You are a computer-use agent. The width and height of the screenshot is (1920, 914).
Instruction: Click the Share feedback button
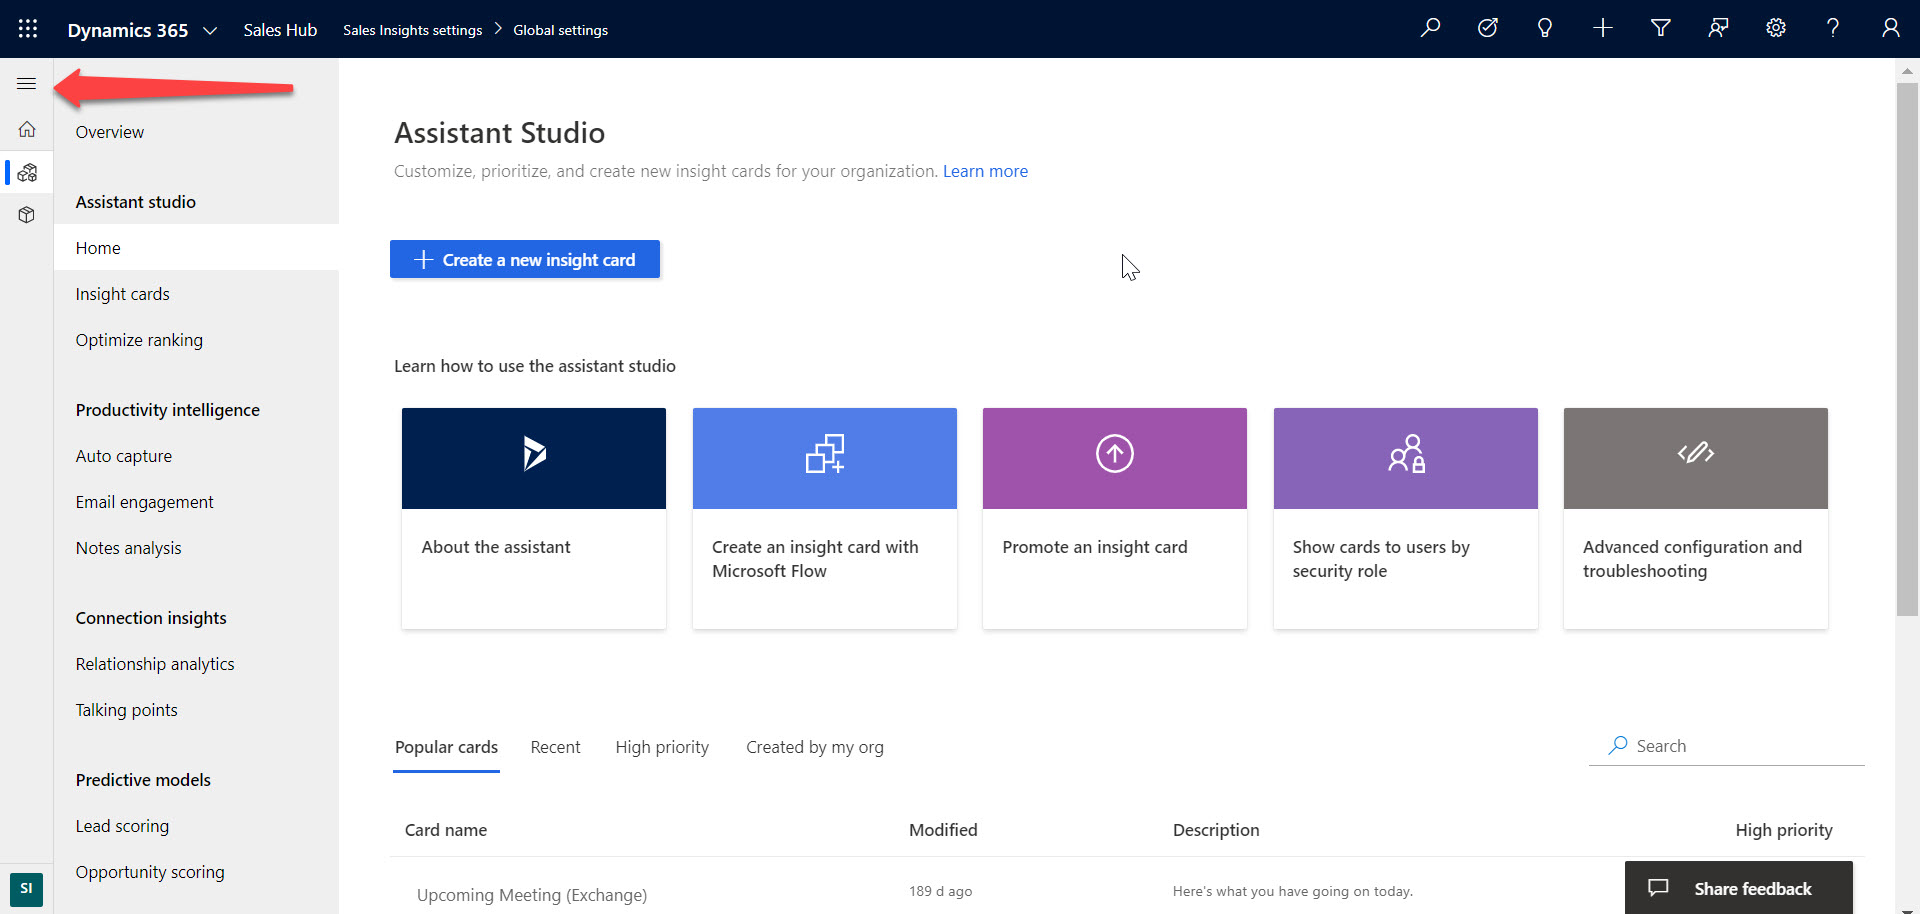coord(1739,888)
